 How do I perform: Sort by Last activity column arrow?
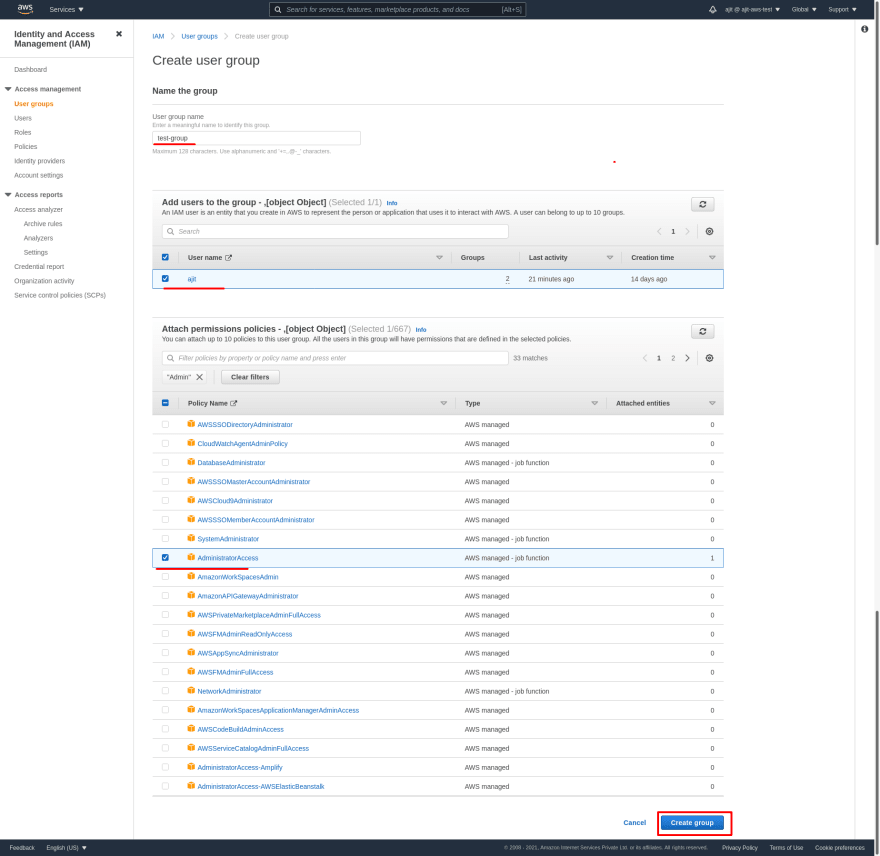click(609, 258)
